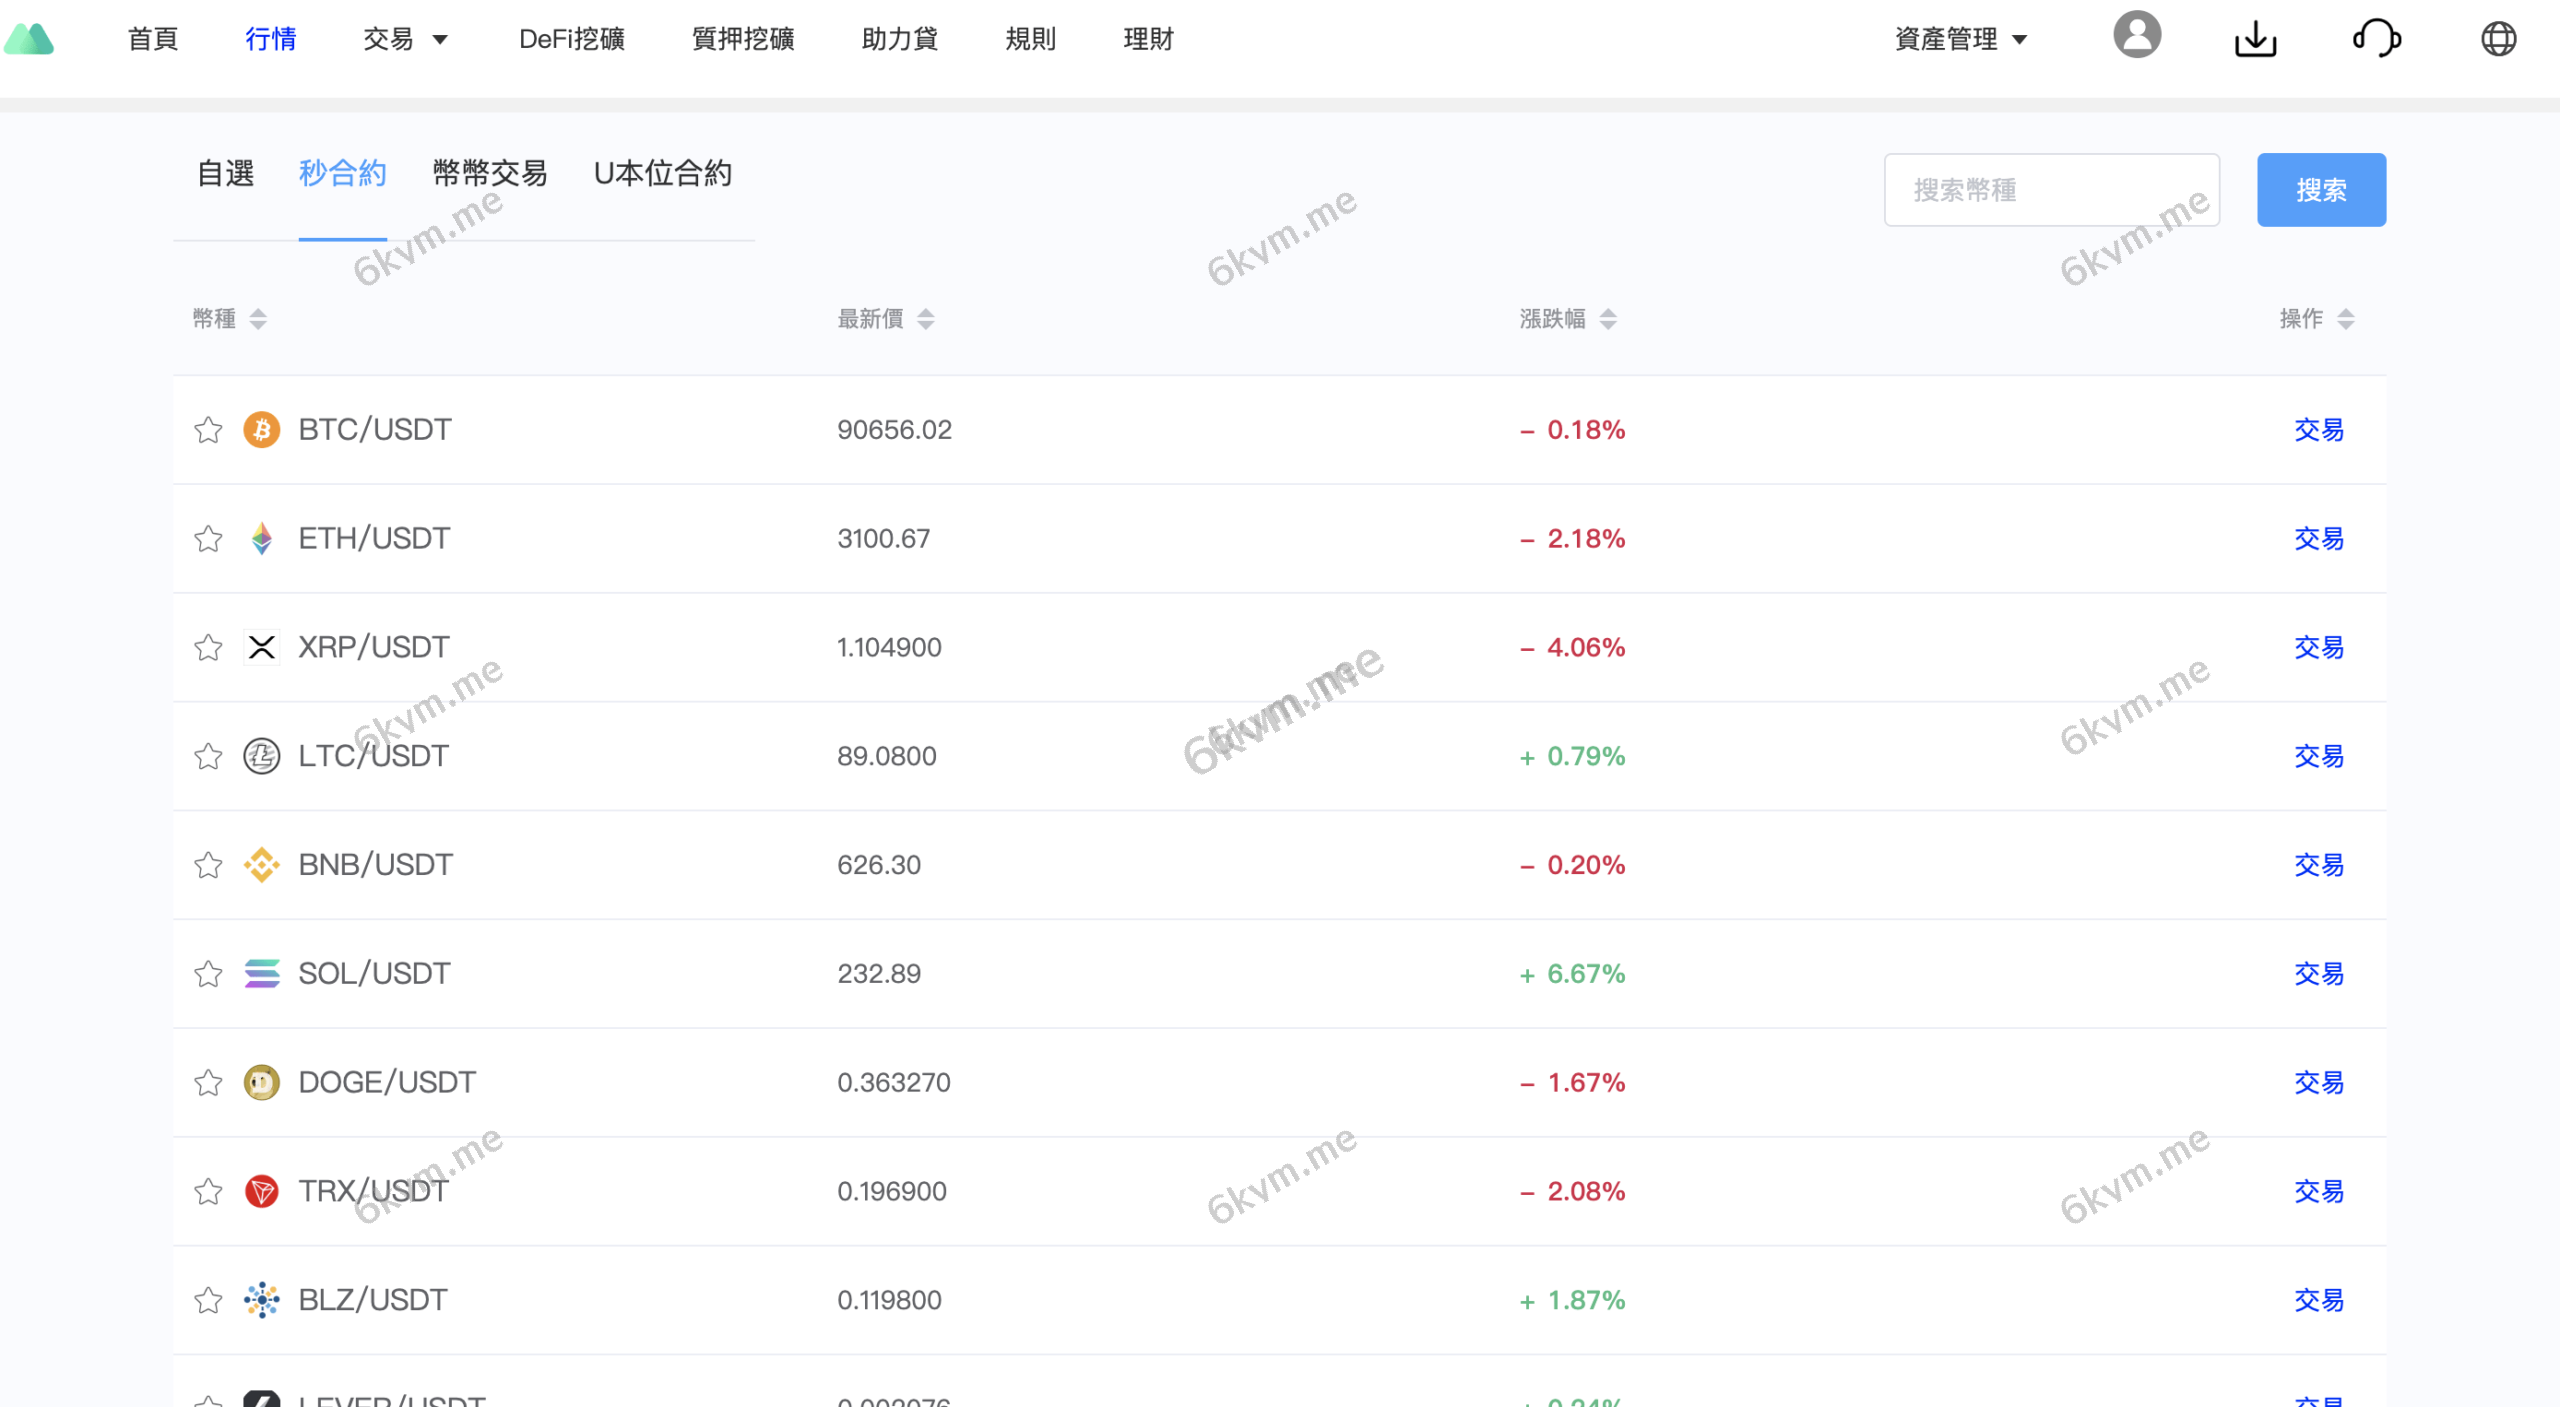
Task: Open customer support via the headset icon
Action: (2378, 39)
